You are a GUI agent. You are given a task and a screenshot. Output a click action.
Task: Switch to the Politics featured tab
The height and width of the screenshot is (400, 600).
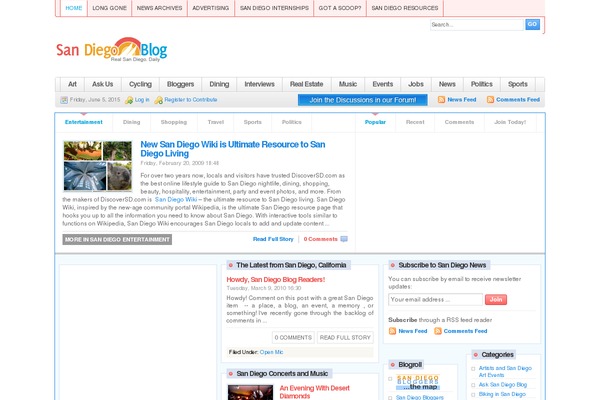(292, 122)
